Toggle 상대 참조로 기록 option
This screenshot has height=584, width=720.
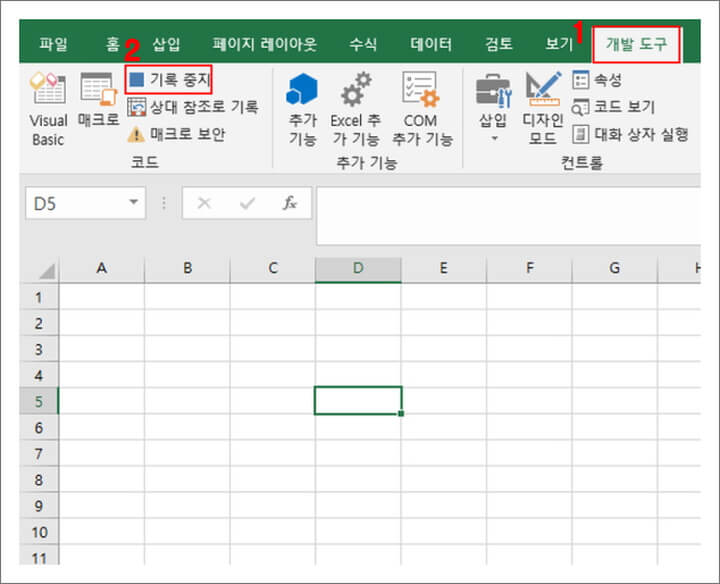click(193, 107)
